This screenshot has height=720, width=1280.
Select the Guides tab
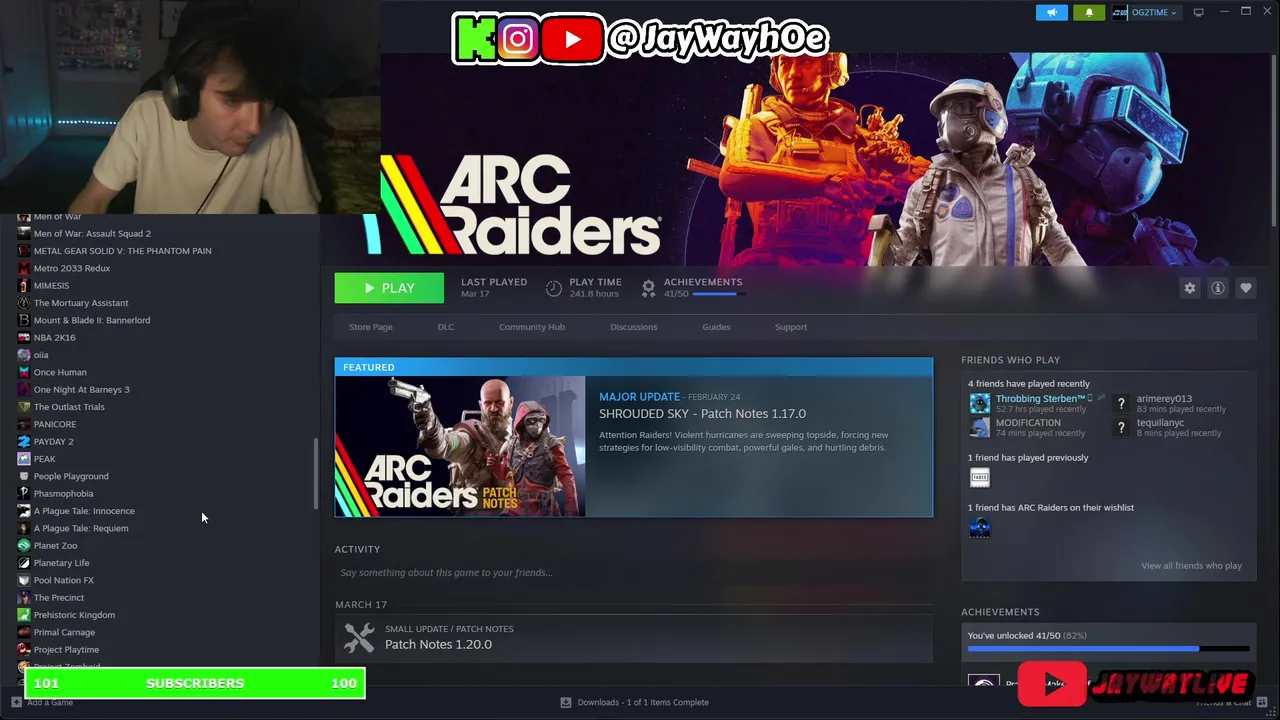[x=716, y=327]
